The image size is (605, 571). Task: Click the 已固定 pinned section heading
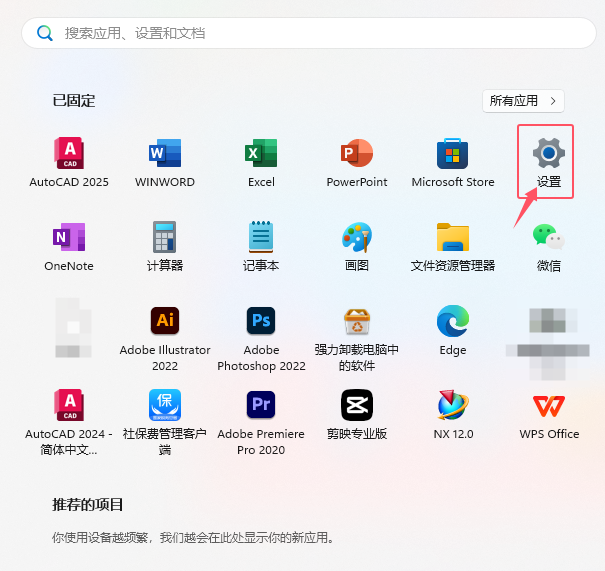tap(74, 101)
